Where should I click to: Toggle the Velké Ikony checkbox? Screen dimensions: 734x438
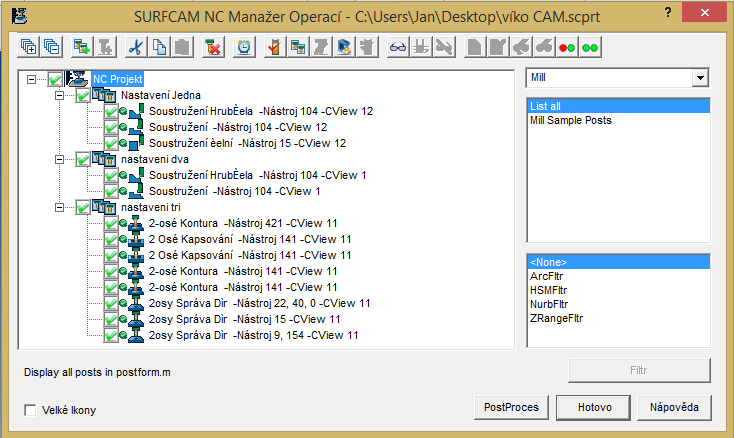point(30,410)
